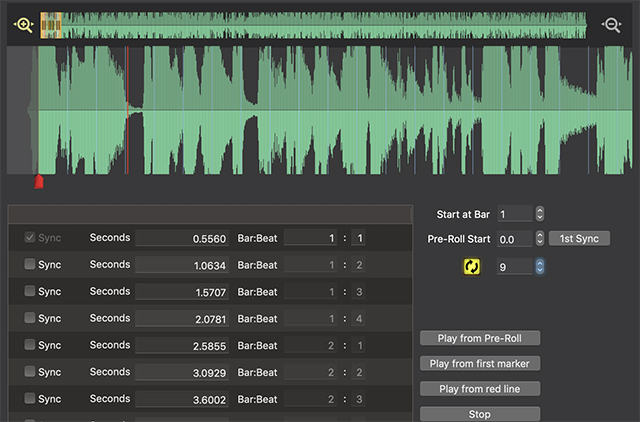640x422 pixels.
Task: Click Play from red line button
Action: pyautogui.click(x=480, y=388)
